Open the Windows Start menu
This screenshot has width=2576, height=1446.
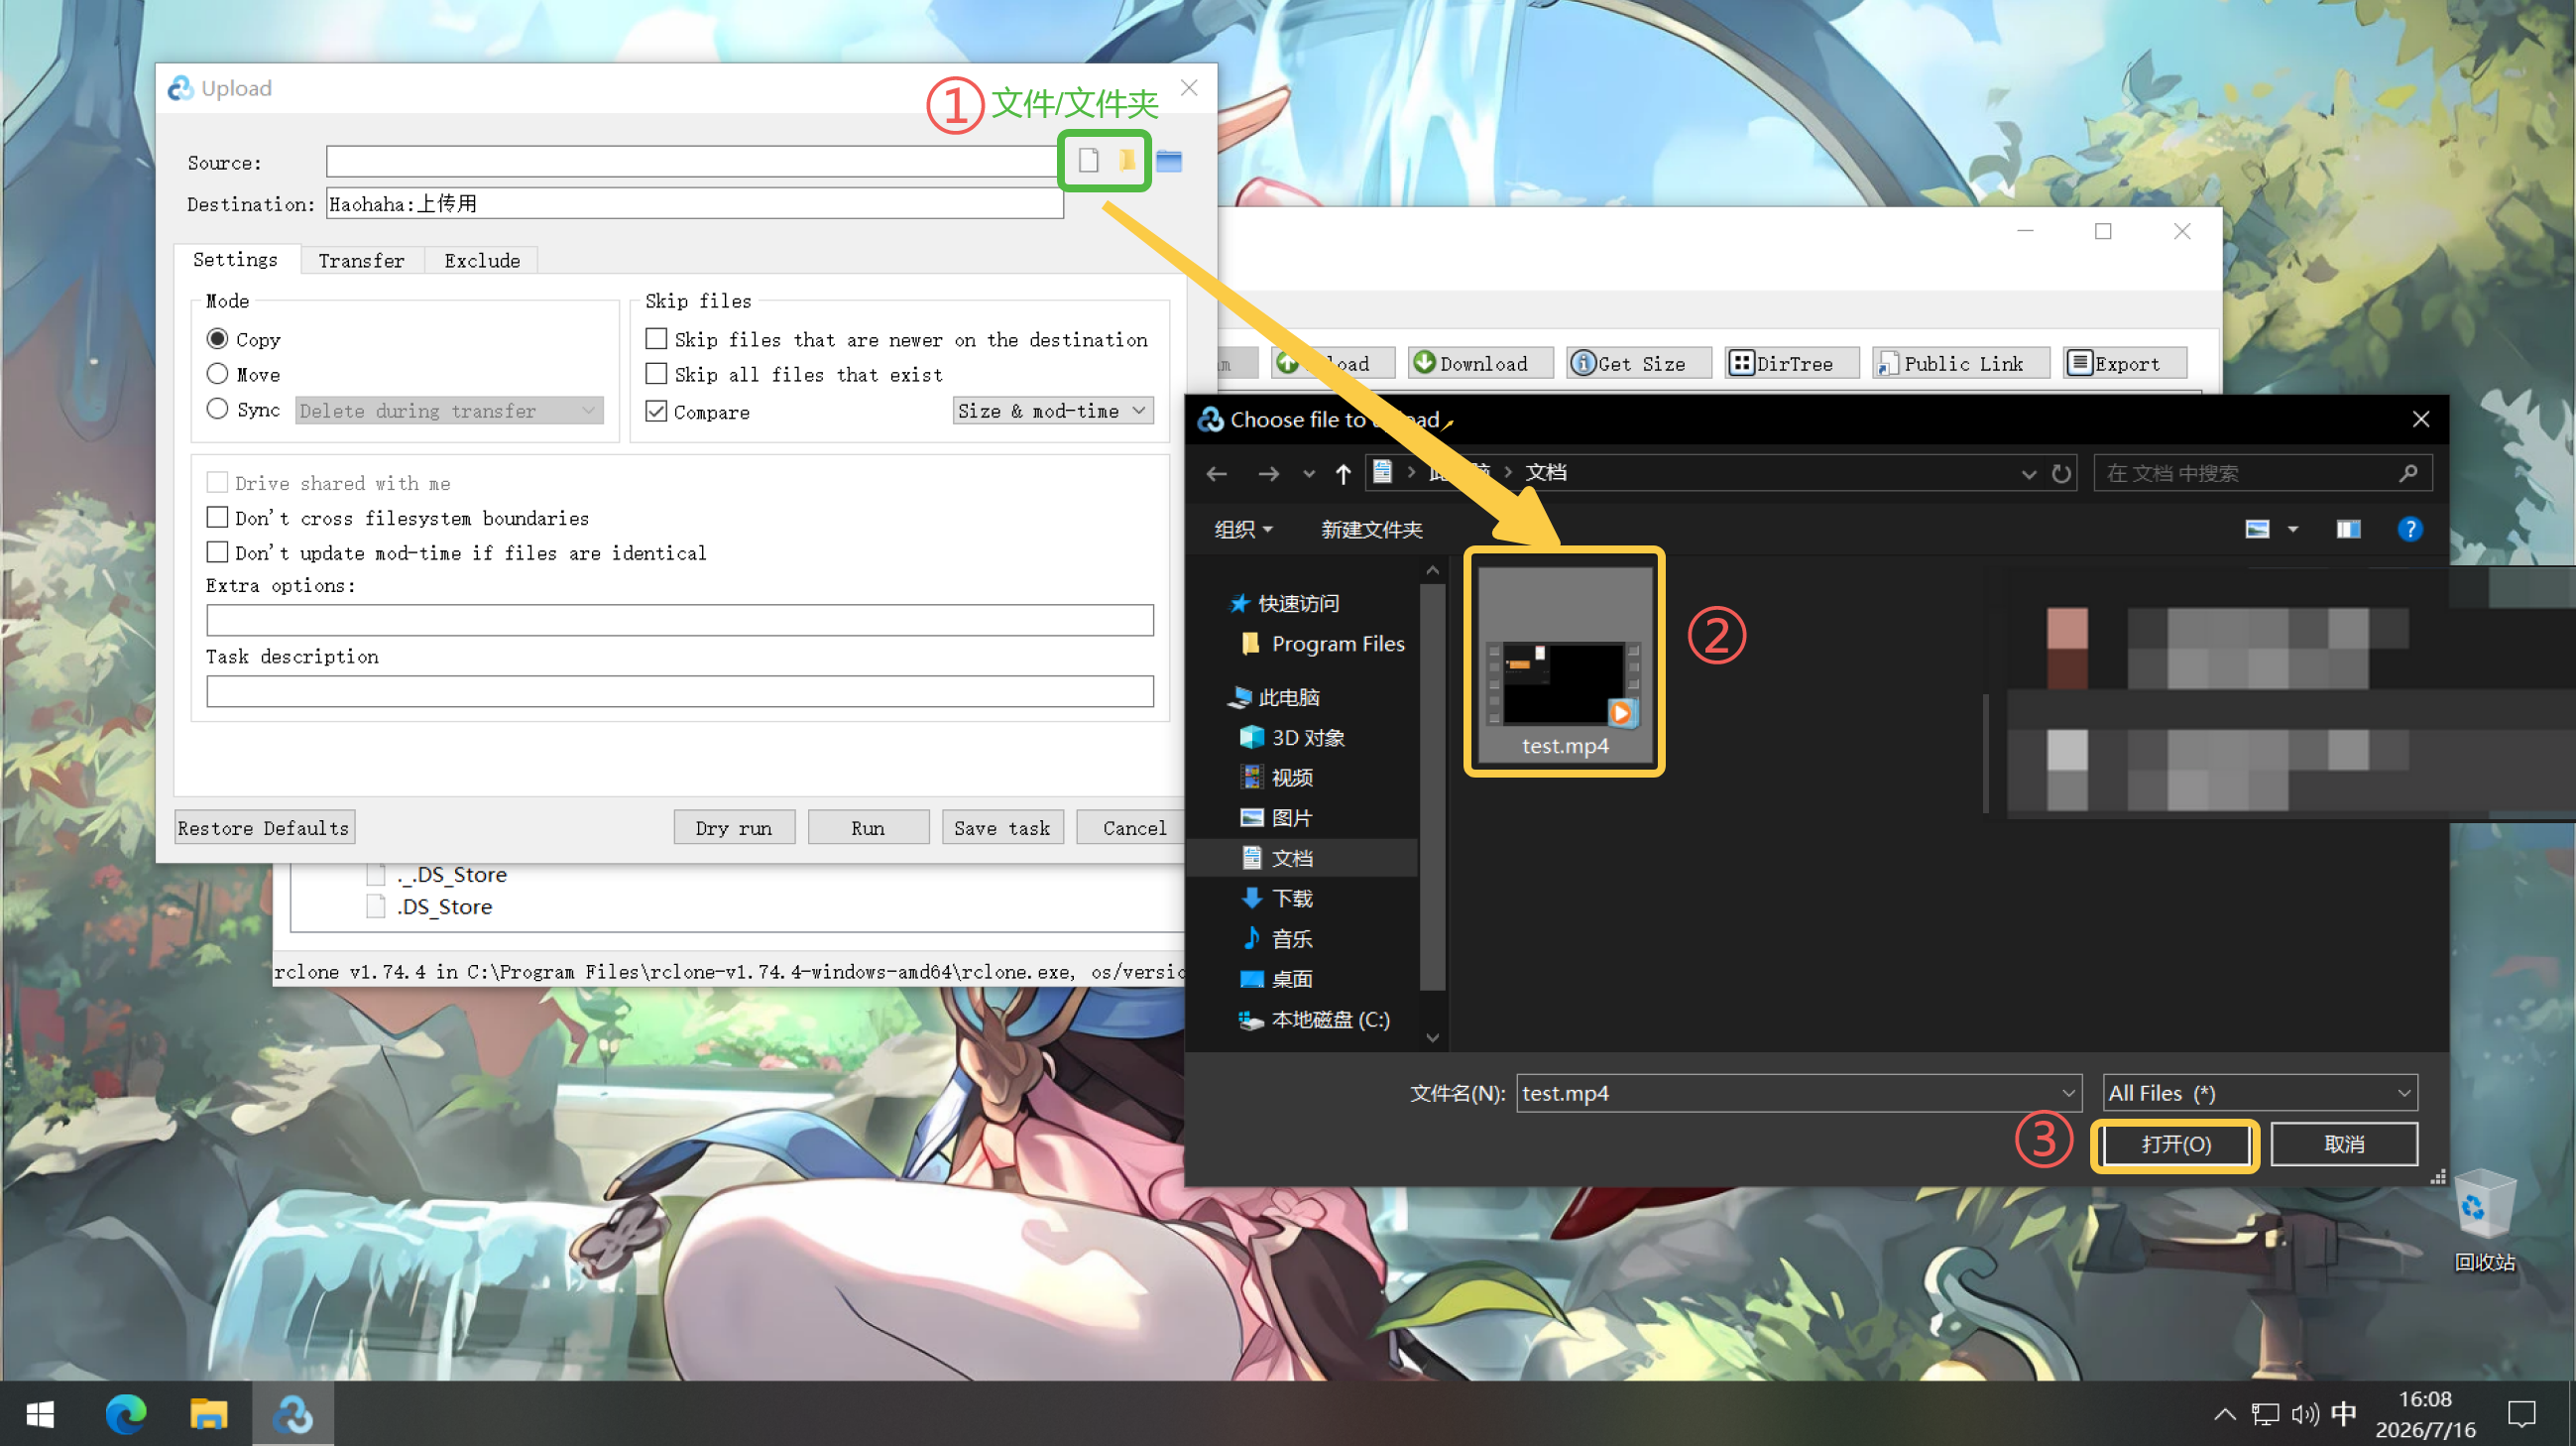tap(40, 1414)
